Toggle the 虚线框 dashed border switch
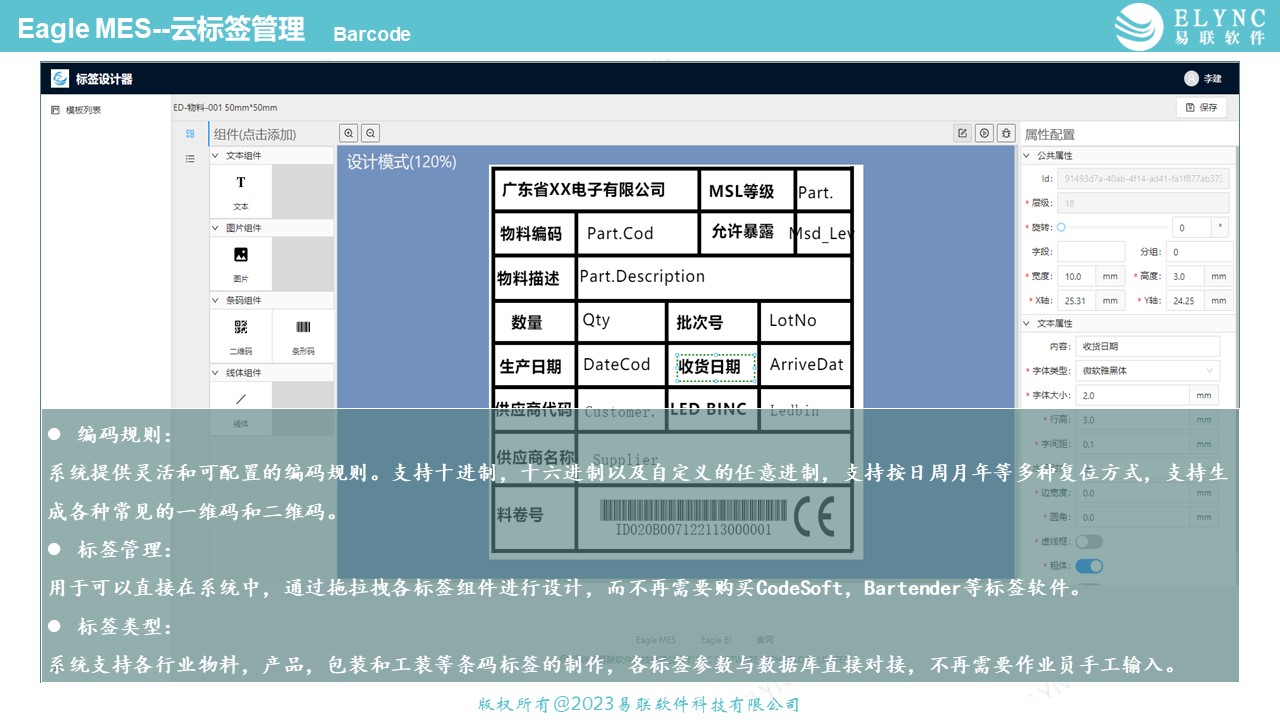Image resolution: width=1280 pixels, height=720 pixels. point(1089,542)
